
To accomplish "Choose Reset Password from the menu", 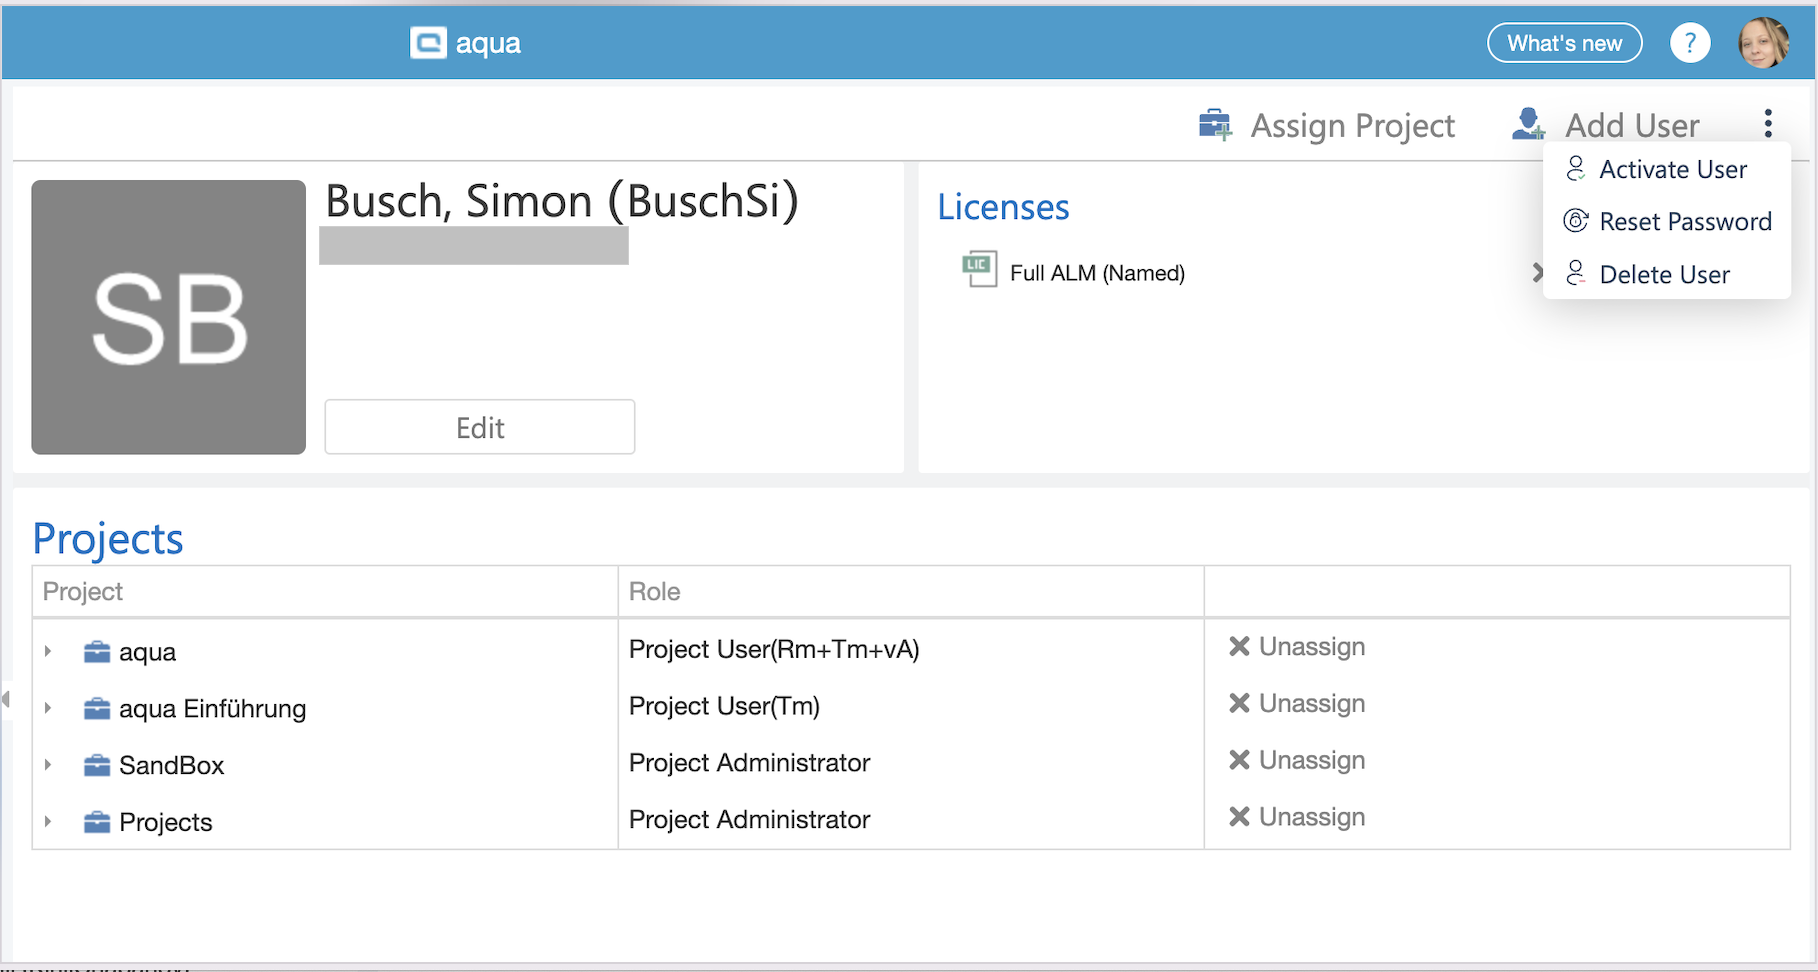I will coord(1684,222).
